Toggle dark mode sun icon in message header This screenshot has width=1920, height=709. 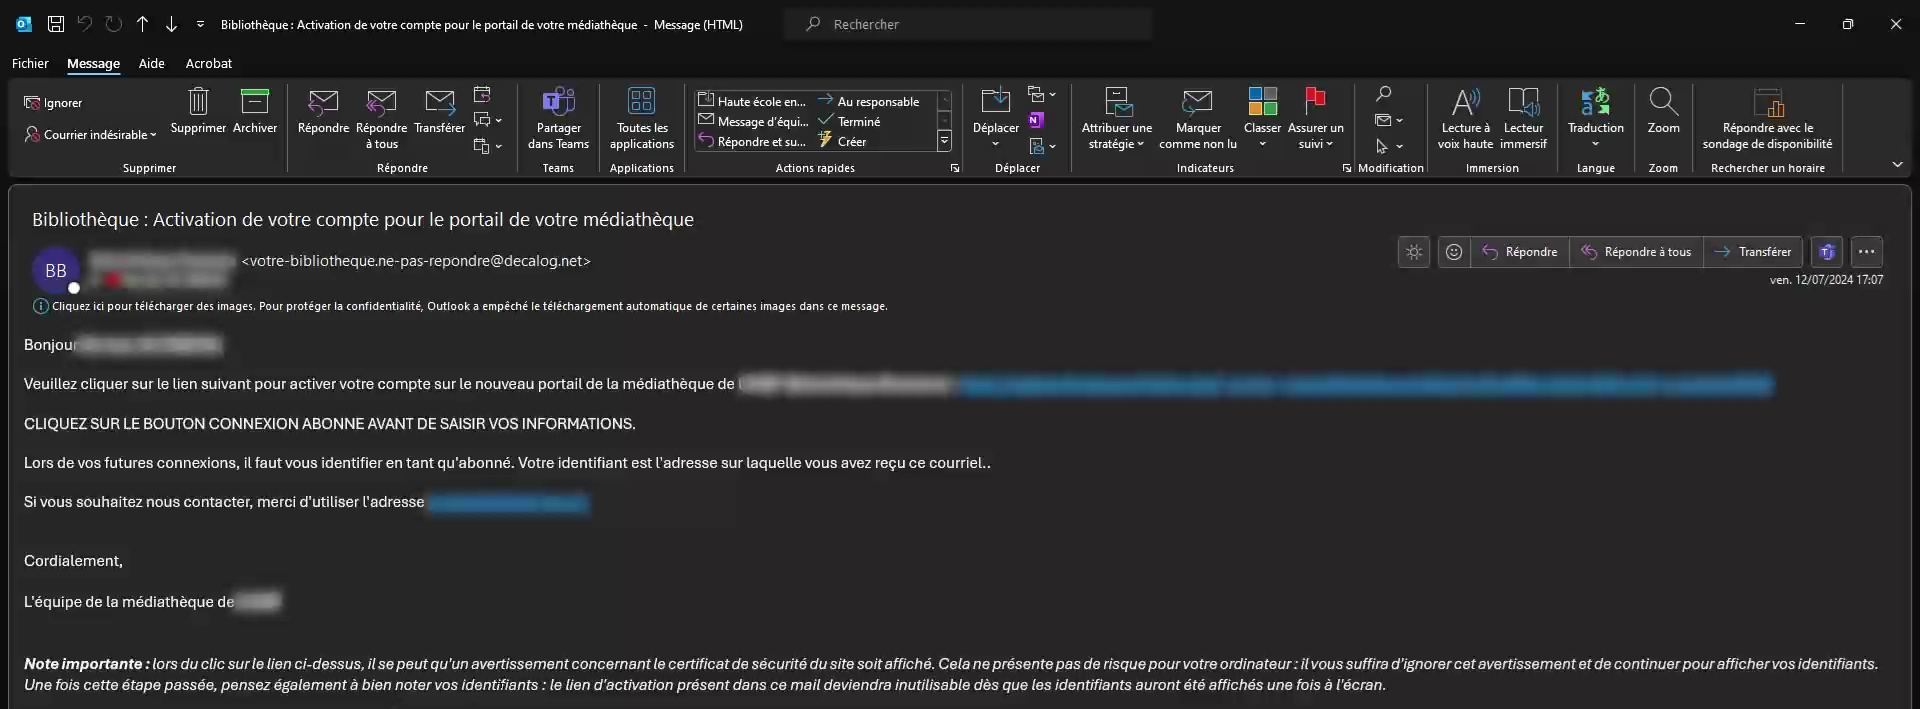click(x=1413, y=252)
